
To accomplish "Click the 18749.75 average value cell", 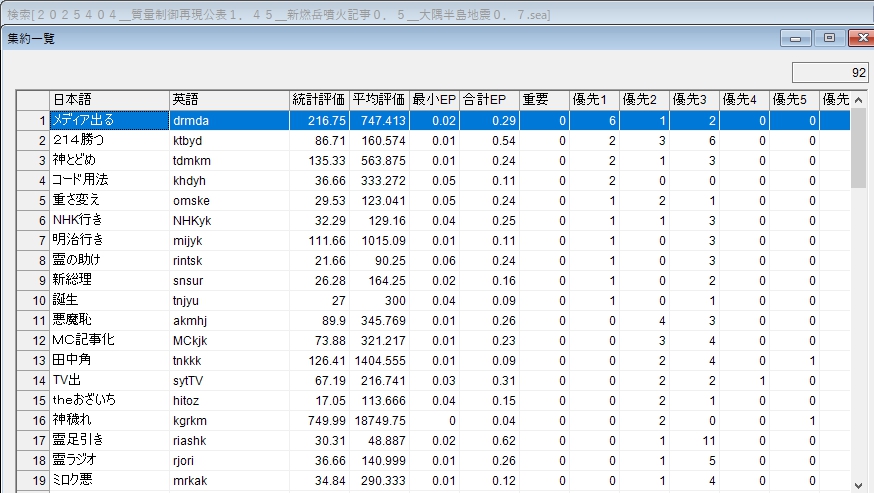I will click(380, 420).
